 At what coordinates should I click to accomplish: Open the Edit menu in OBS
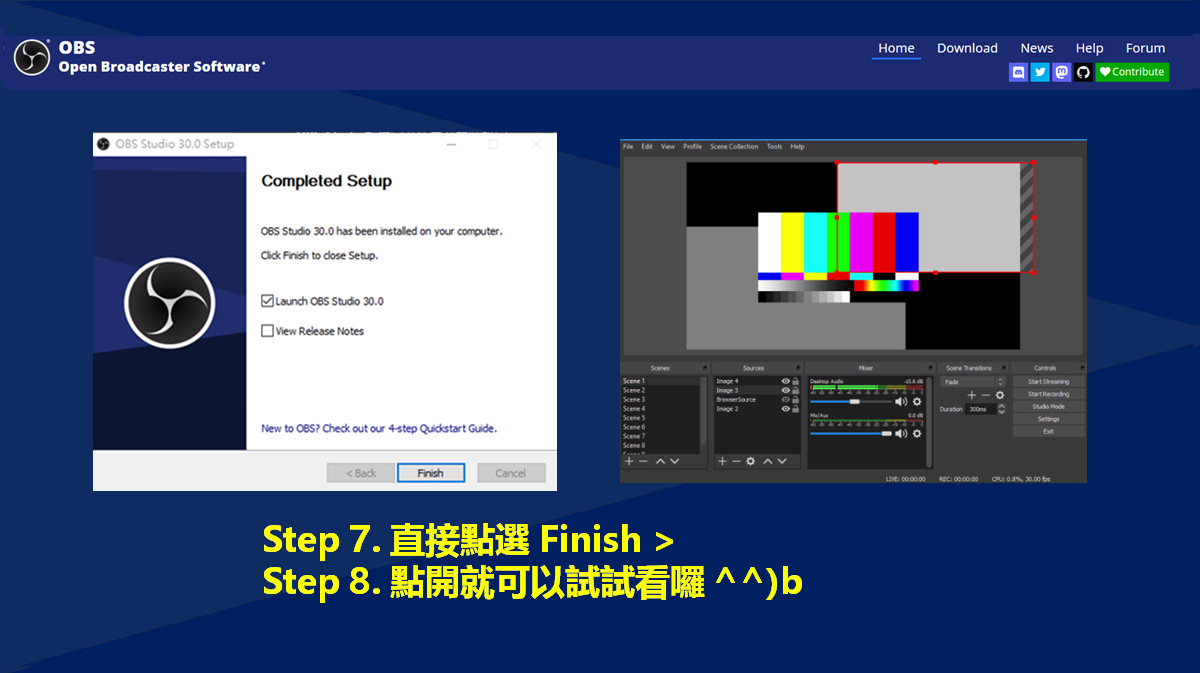coord(647,147)
